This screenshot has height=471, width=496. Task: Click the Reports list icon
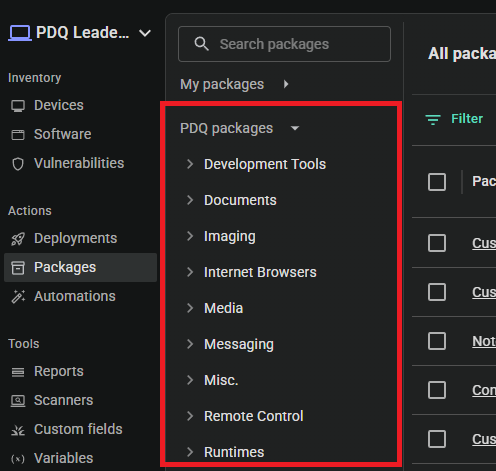[18, 372]
